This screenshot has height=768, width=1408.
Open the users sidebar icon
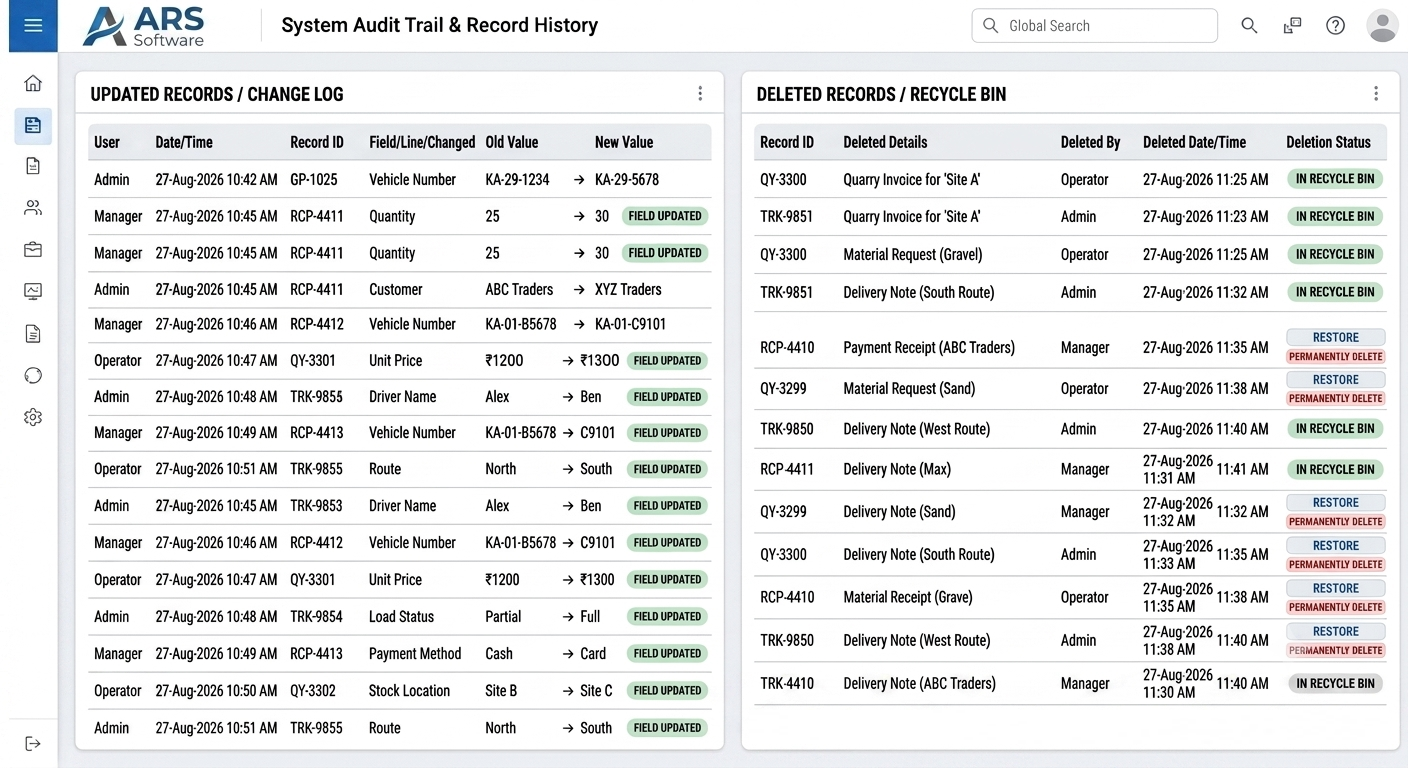[33, 208]
